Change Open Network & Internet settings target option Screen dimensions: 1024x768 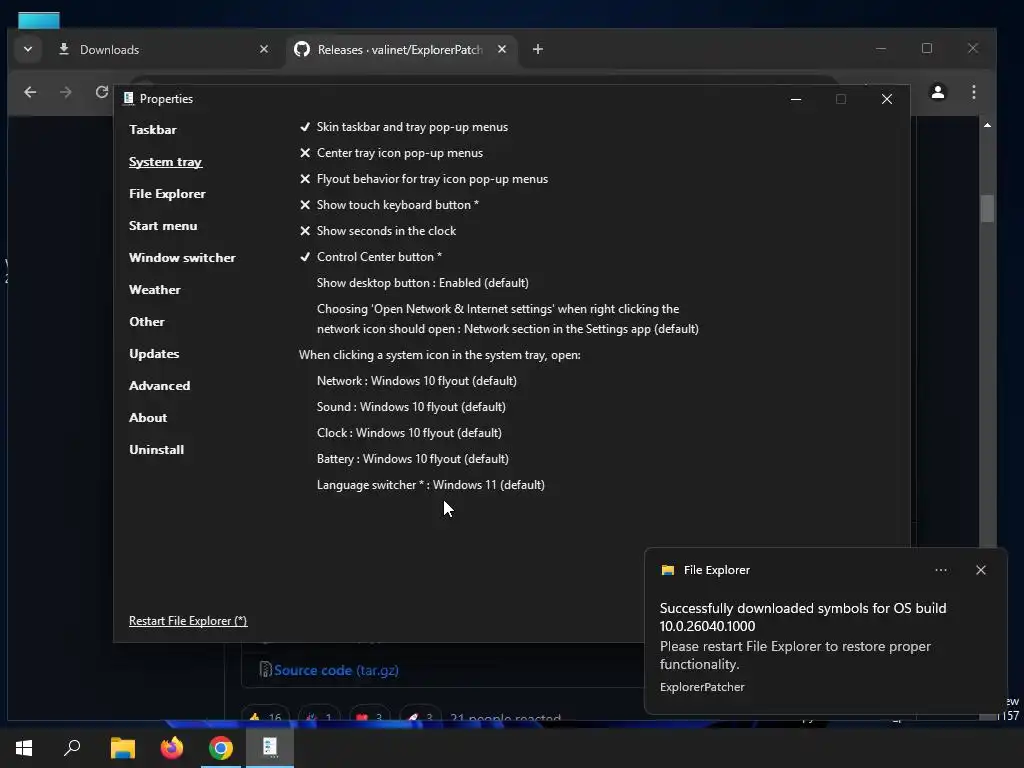(507, 319)
